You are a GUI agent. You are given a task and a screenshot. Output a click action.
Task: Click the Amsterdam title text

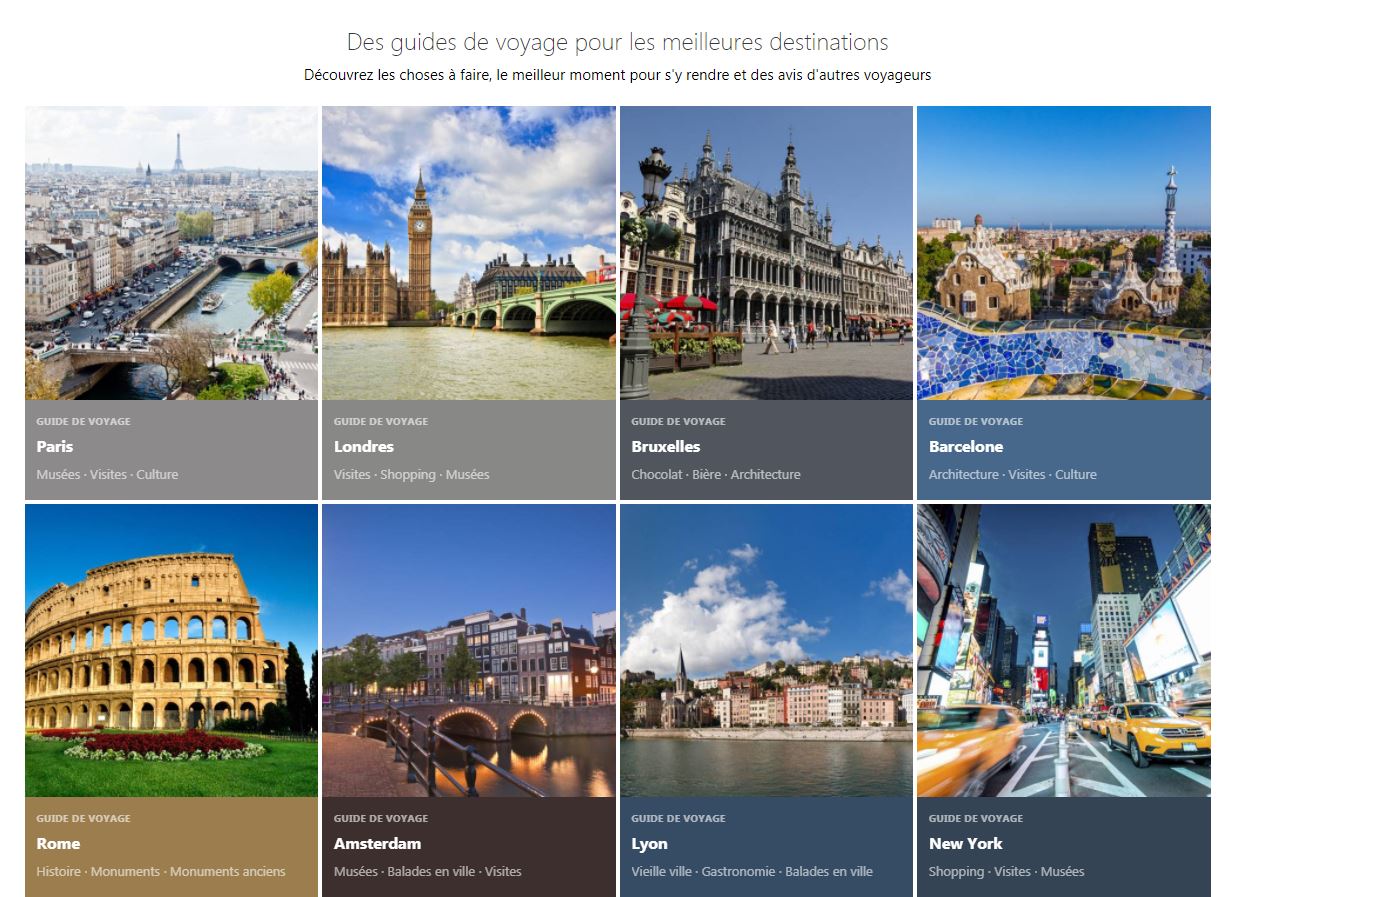(x=377, y=844)
